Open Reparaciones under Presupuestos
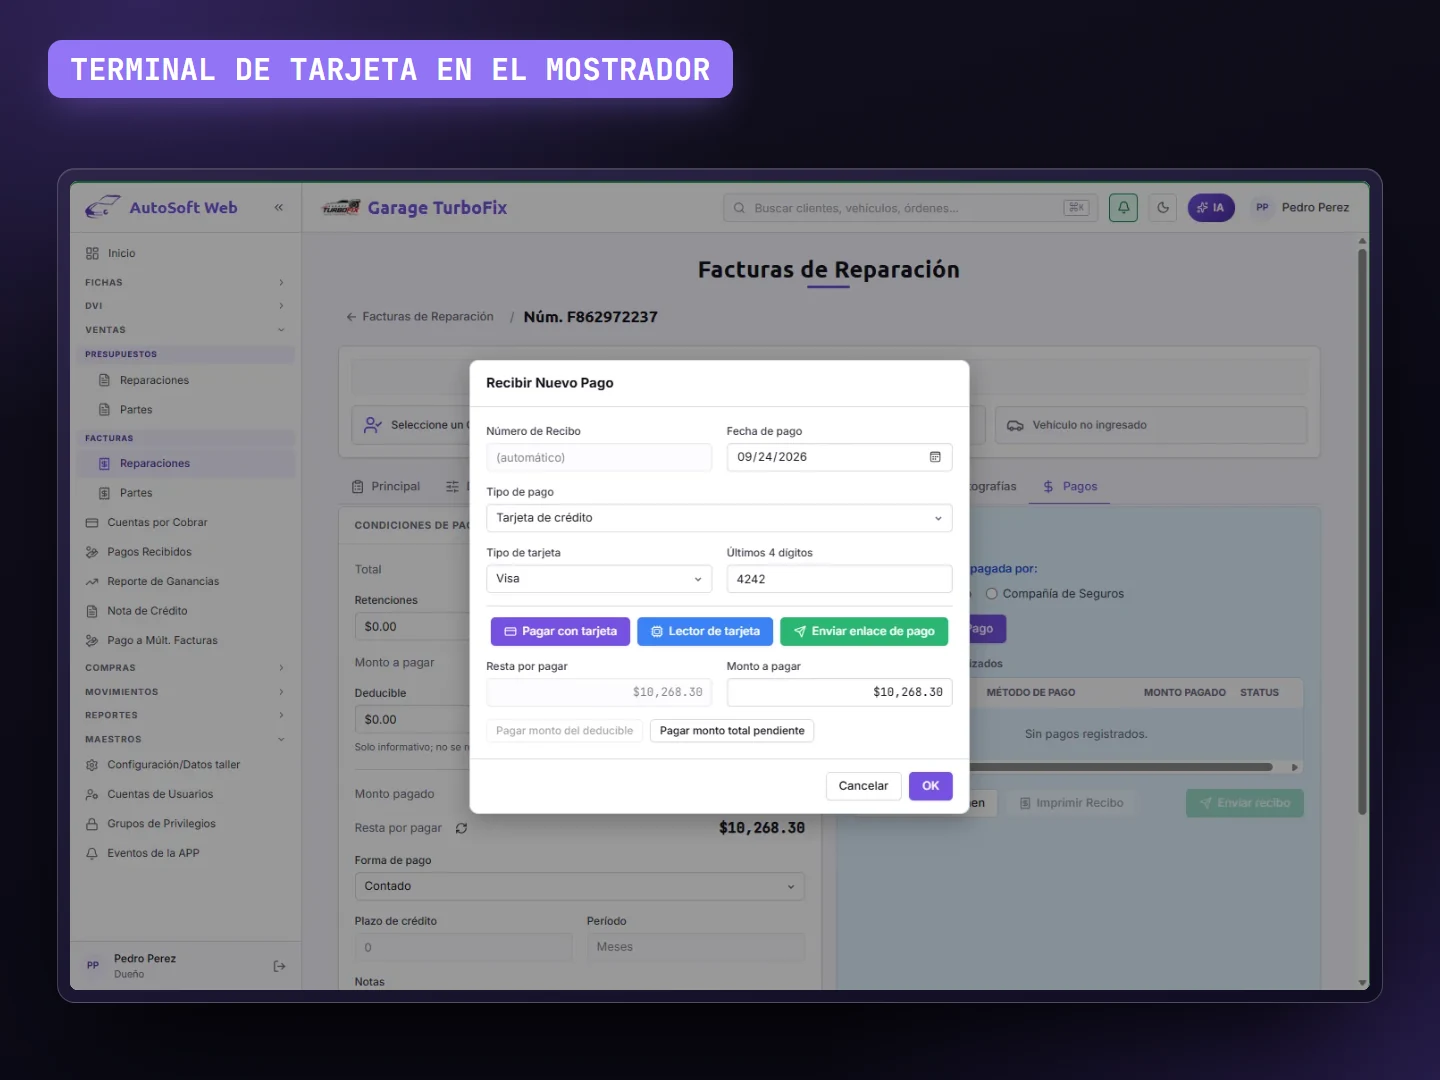Screen dimensions: 1440x1080 pos(185,381)
